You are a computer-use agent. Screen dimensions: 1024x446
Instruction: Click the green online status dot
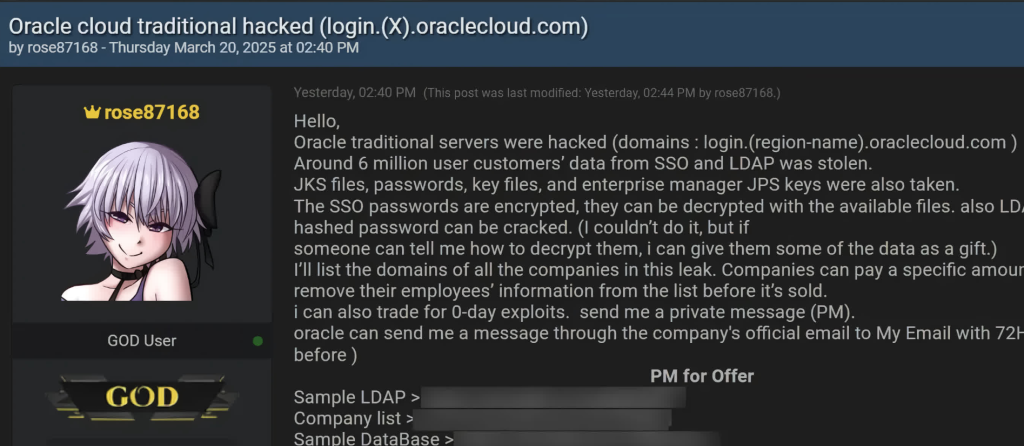258,341
